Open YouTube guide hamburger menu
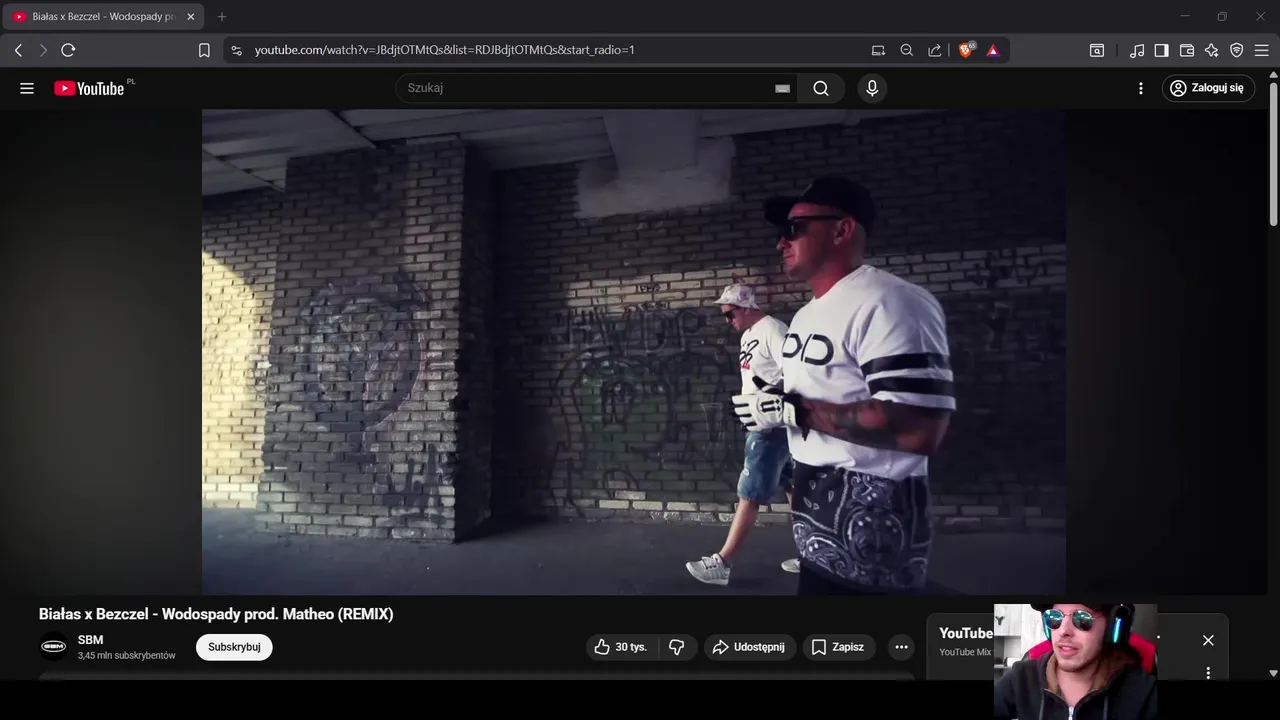Screen dimensions: 1280x720 click(x=27, y=88)
